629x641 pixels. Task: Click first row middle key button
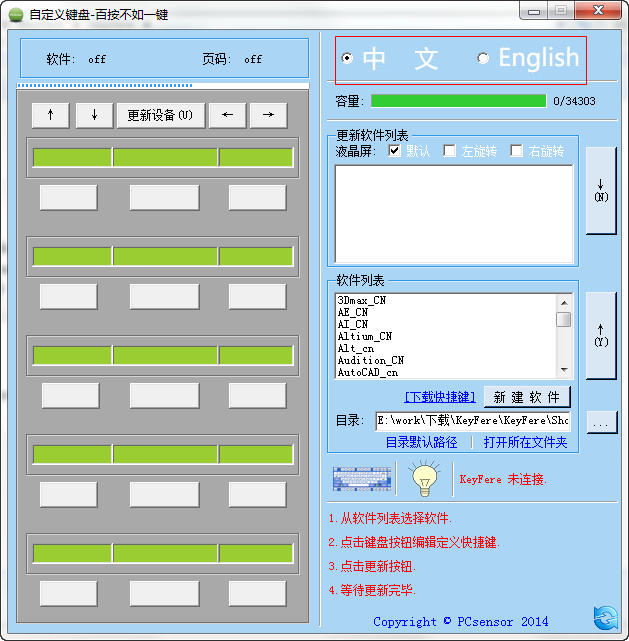click(x=165, y=198)
